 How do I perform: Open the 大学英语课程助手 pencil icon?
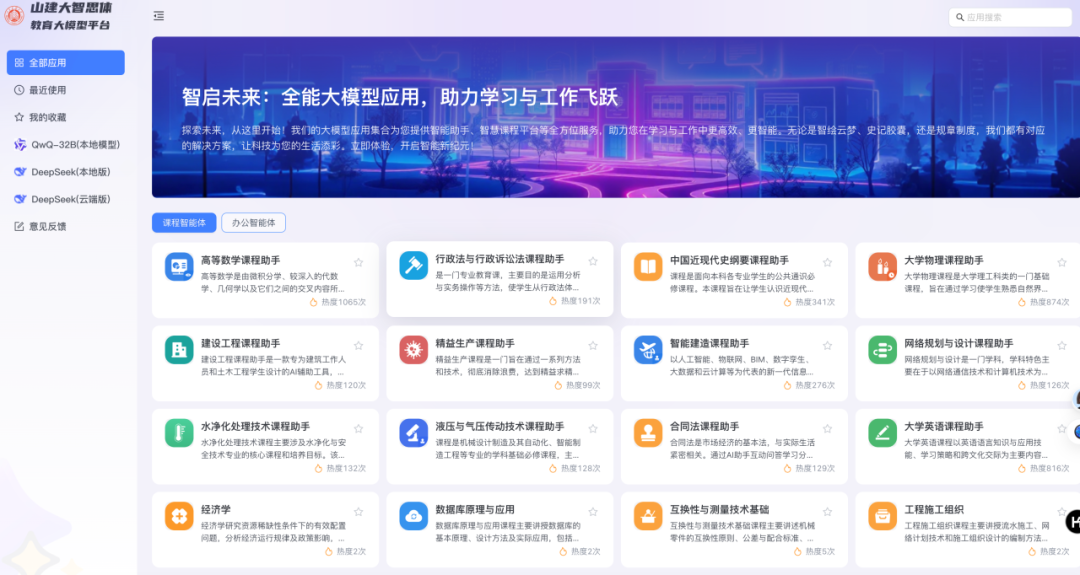click(882, 433)
